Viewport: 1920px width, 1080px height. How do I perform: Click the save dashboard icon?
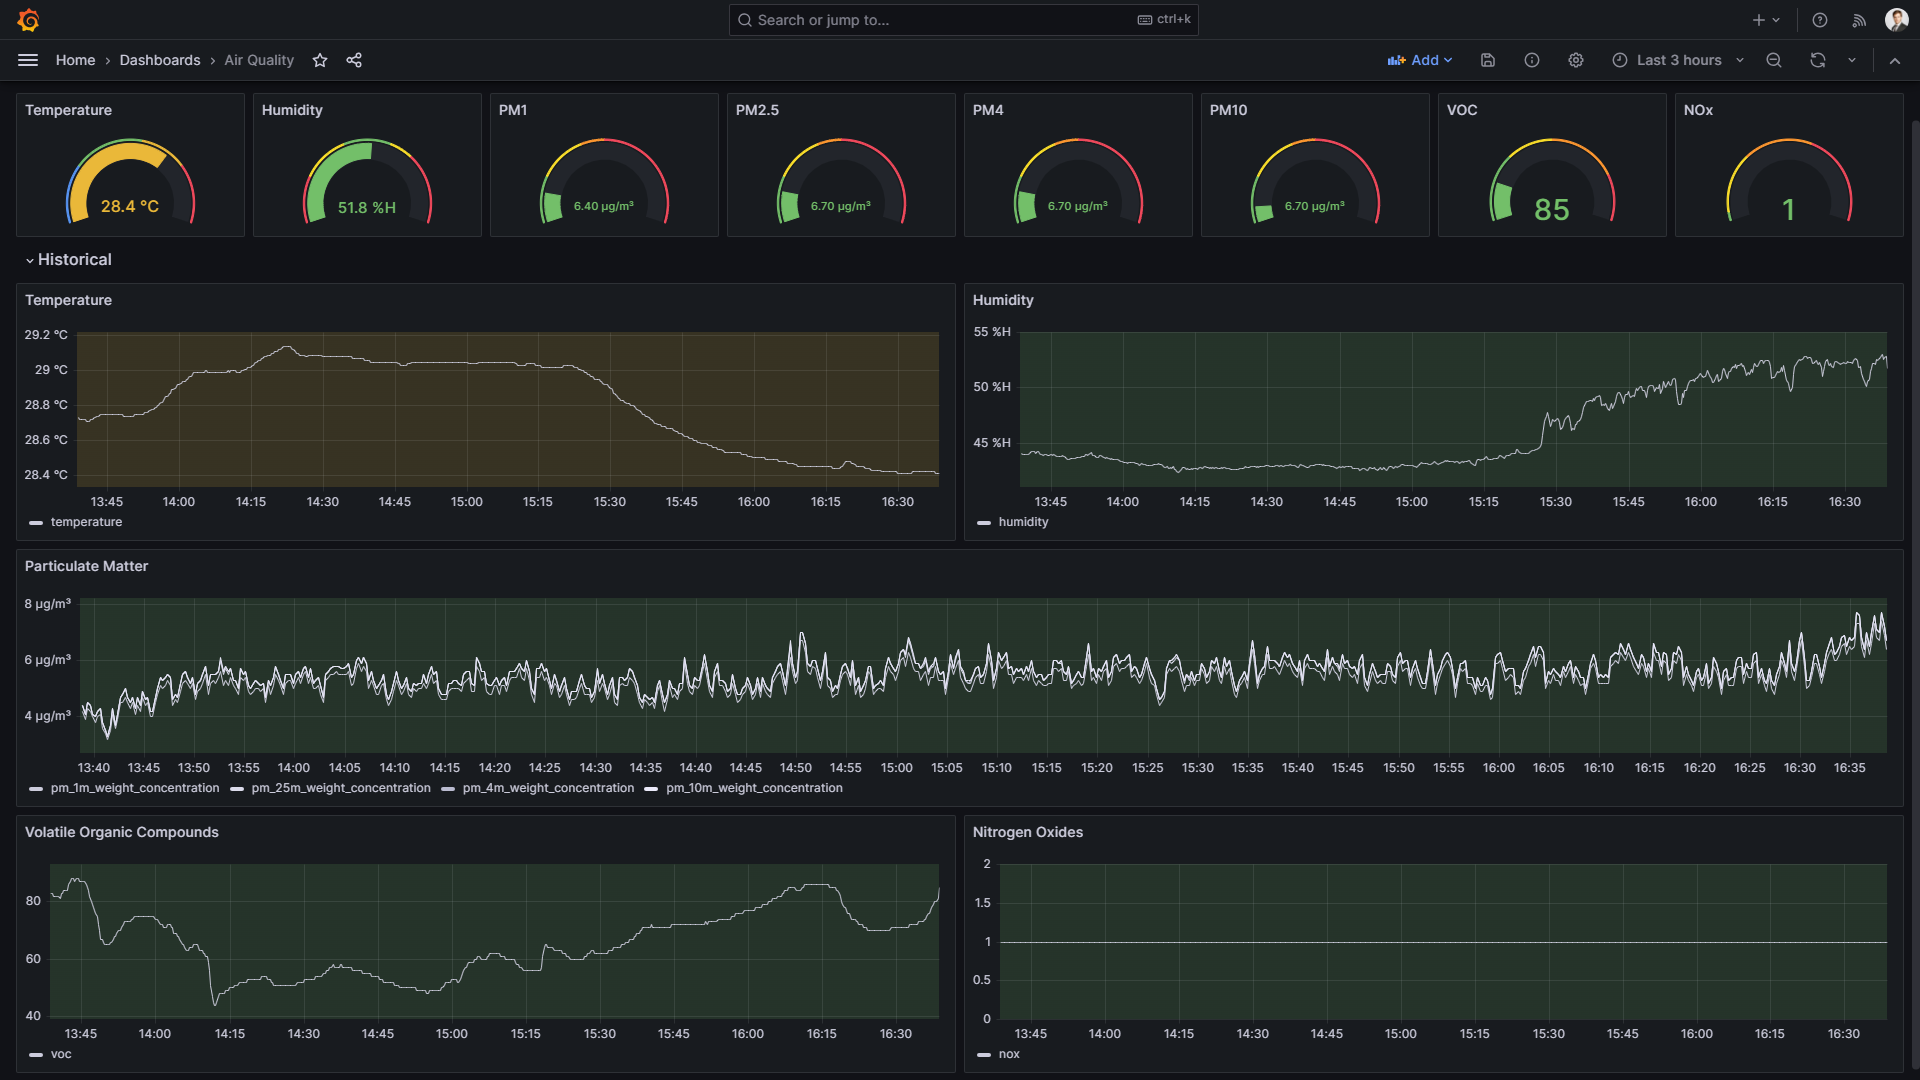click(1488, 60)
